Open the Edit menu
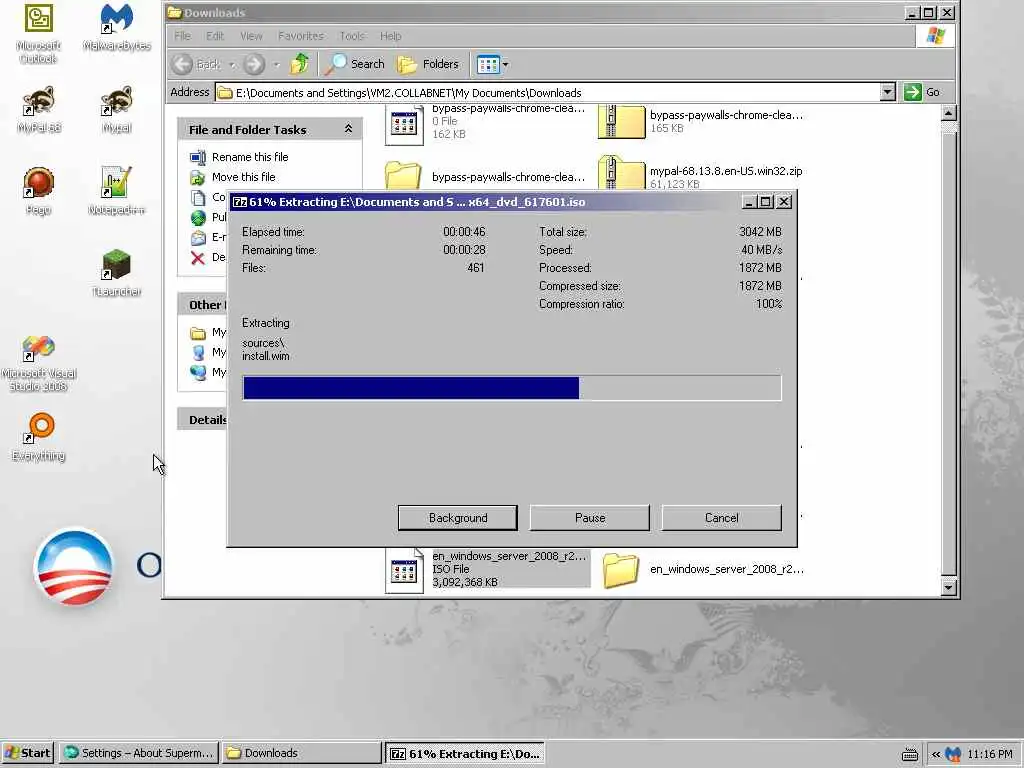1024x768 pixels. [x=215, y=36]
